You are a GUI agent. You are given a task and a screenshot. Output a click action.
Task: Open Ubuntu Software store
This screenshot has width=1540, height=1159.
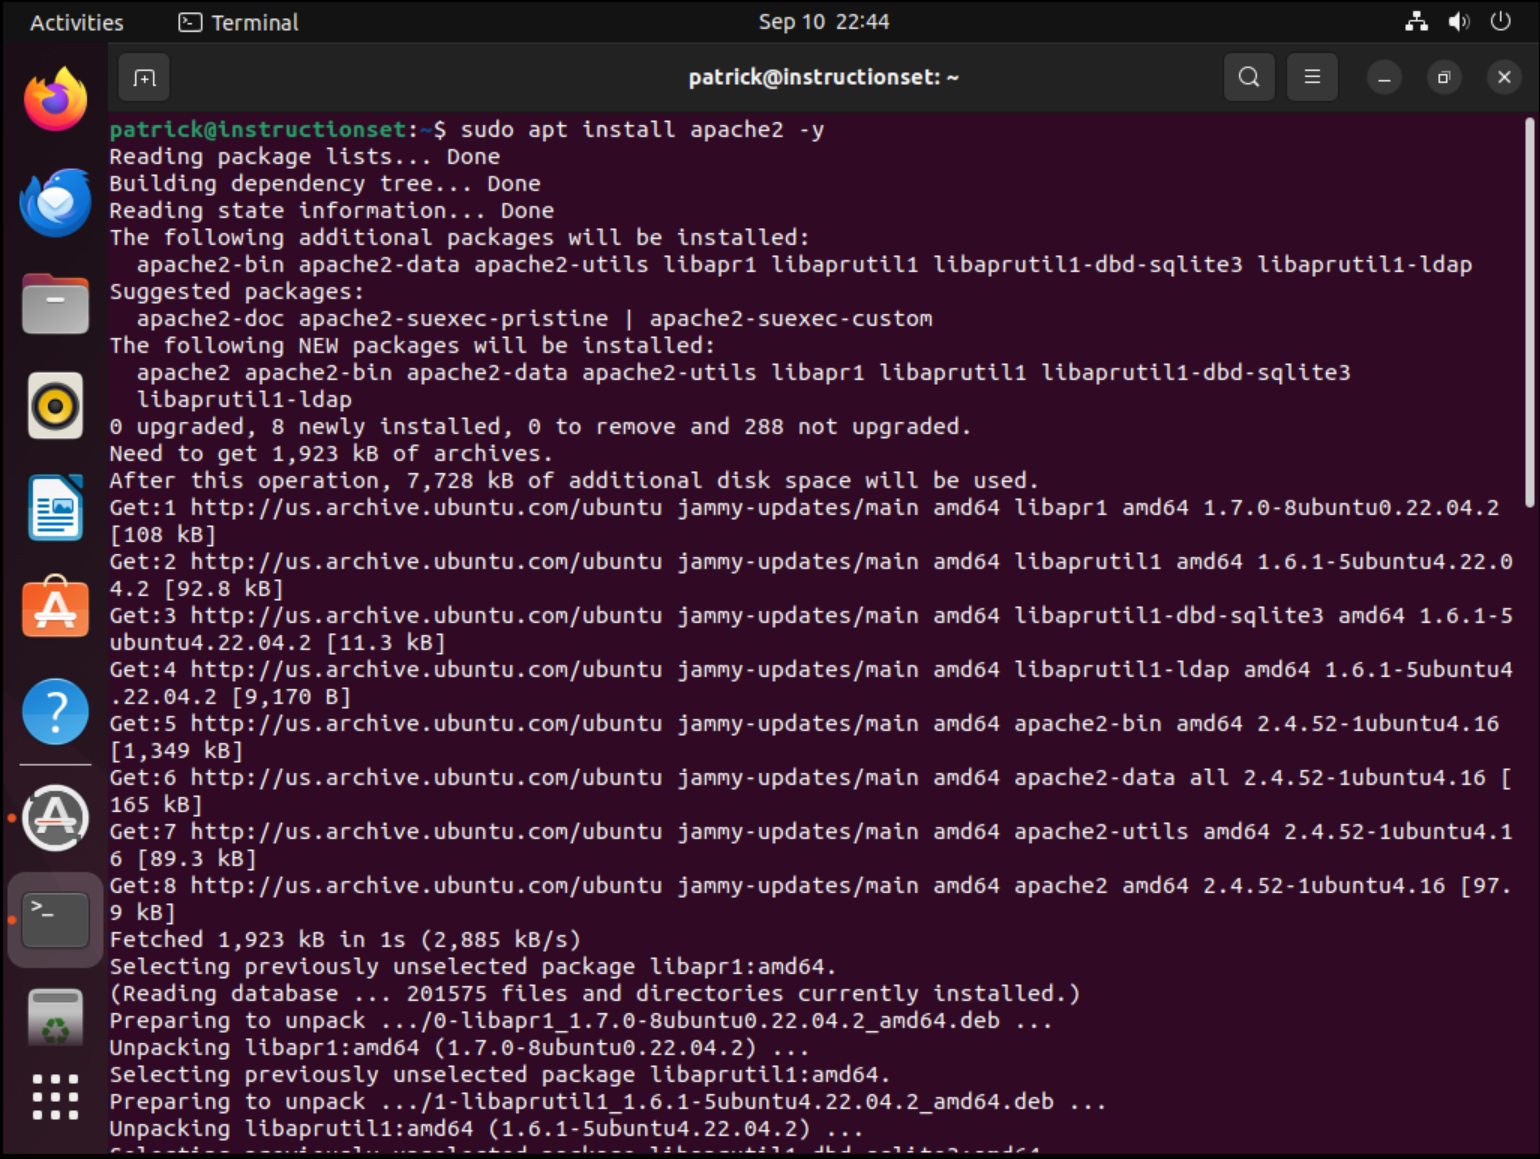(x=56, y=609)
